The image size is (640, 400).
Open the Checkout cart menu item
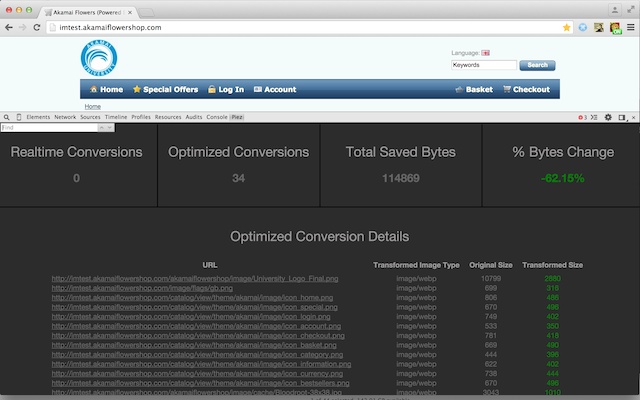pyautogui.click(x=527, y=89)
